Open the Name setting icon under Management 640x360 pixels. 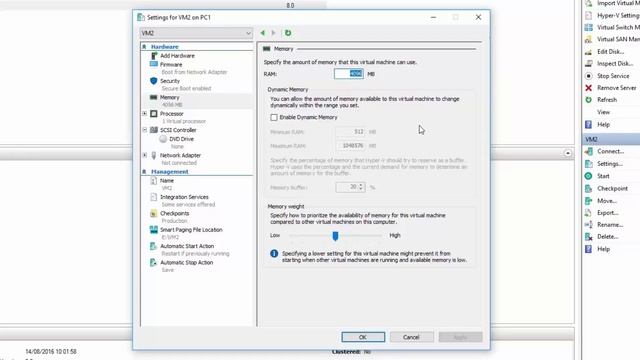click(153, 180)
